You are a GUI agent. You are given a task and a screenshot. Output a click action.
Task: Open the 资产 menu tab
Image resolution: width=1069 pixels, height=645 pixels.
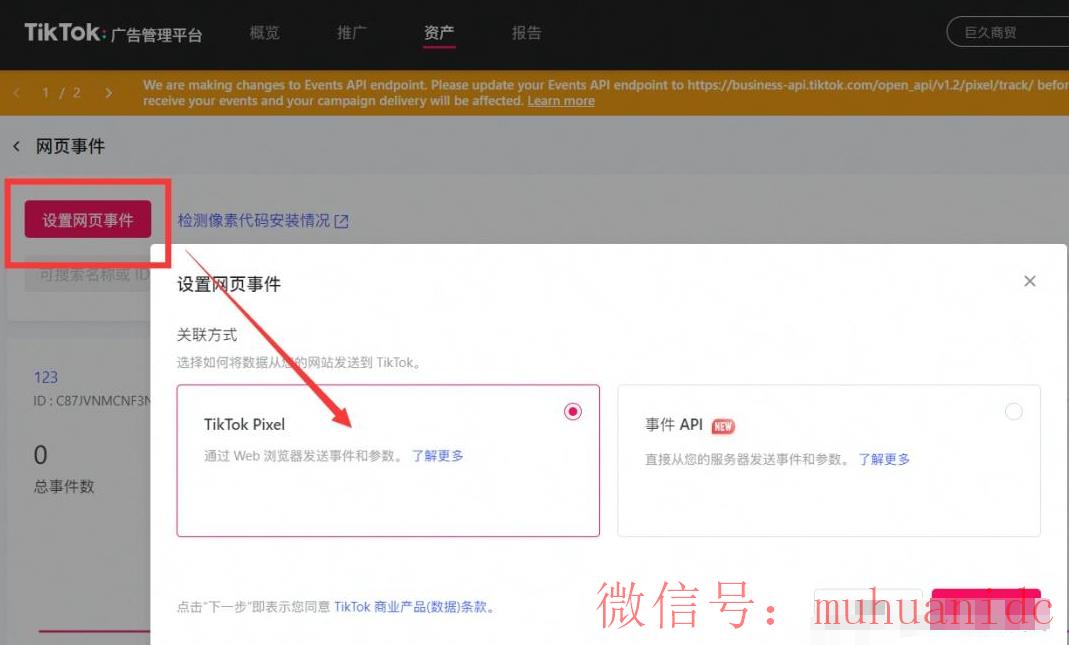pos(439,33)
